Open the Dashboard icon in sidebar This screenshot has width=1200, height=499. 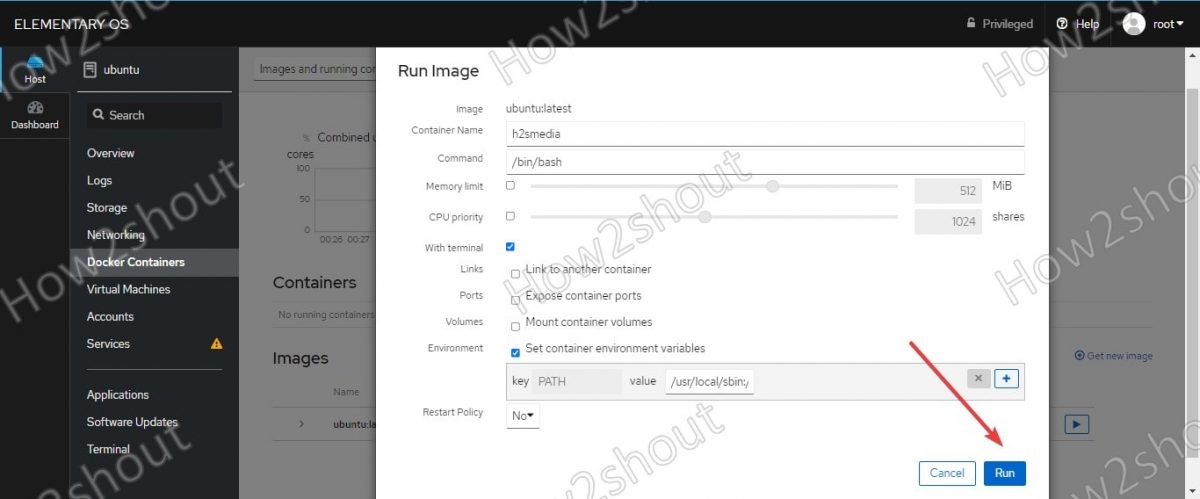click(x=35, y=108)
